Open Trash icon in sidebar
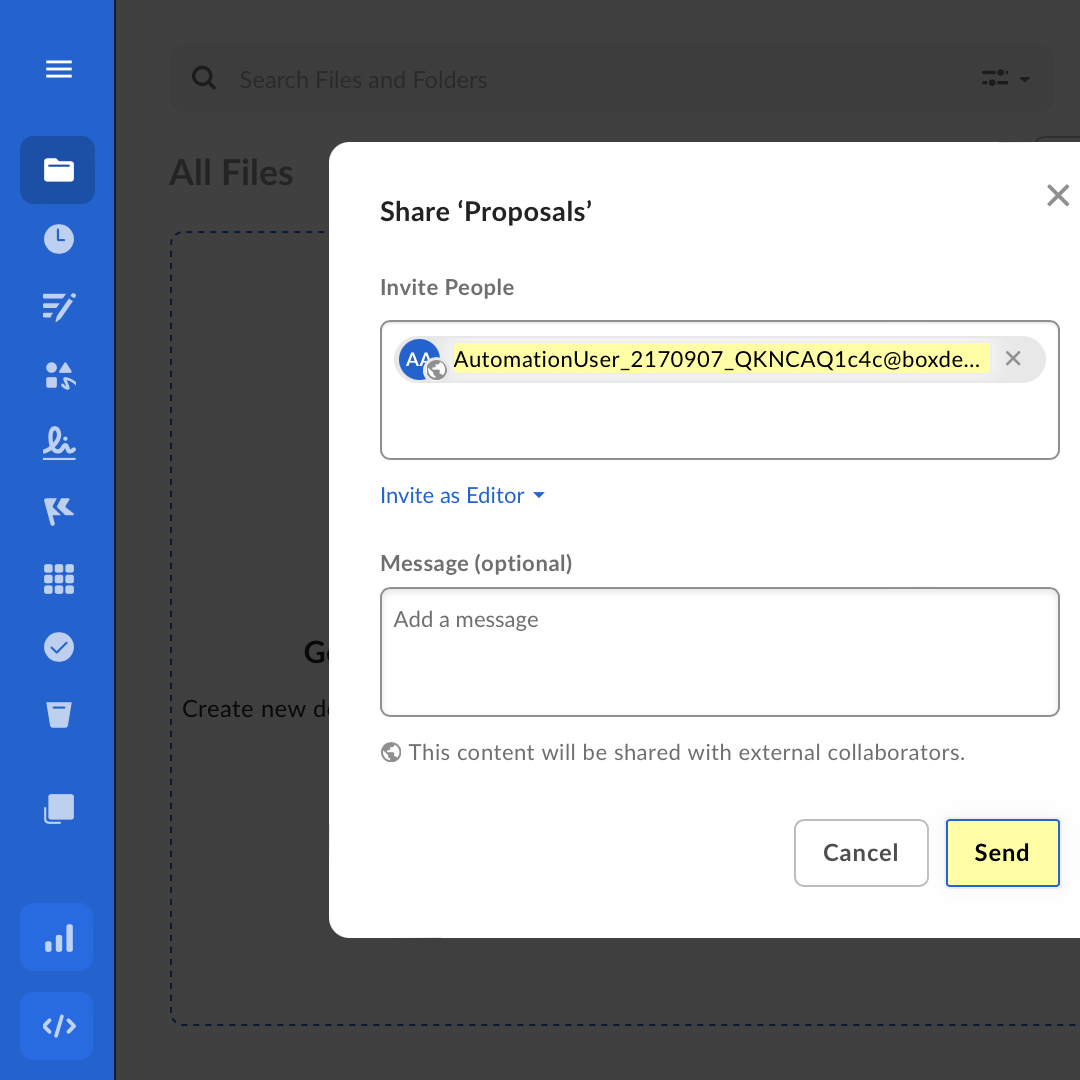 click(x=59, y=715)
